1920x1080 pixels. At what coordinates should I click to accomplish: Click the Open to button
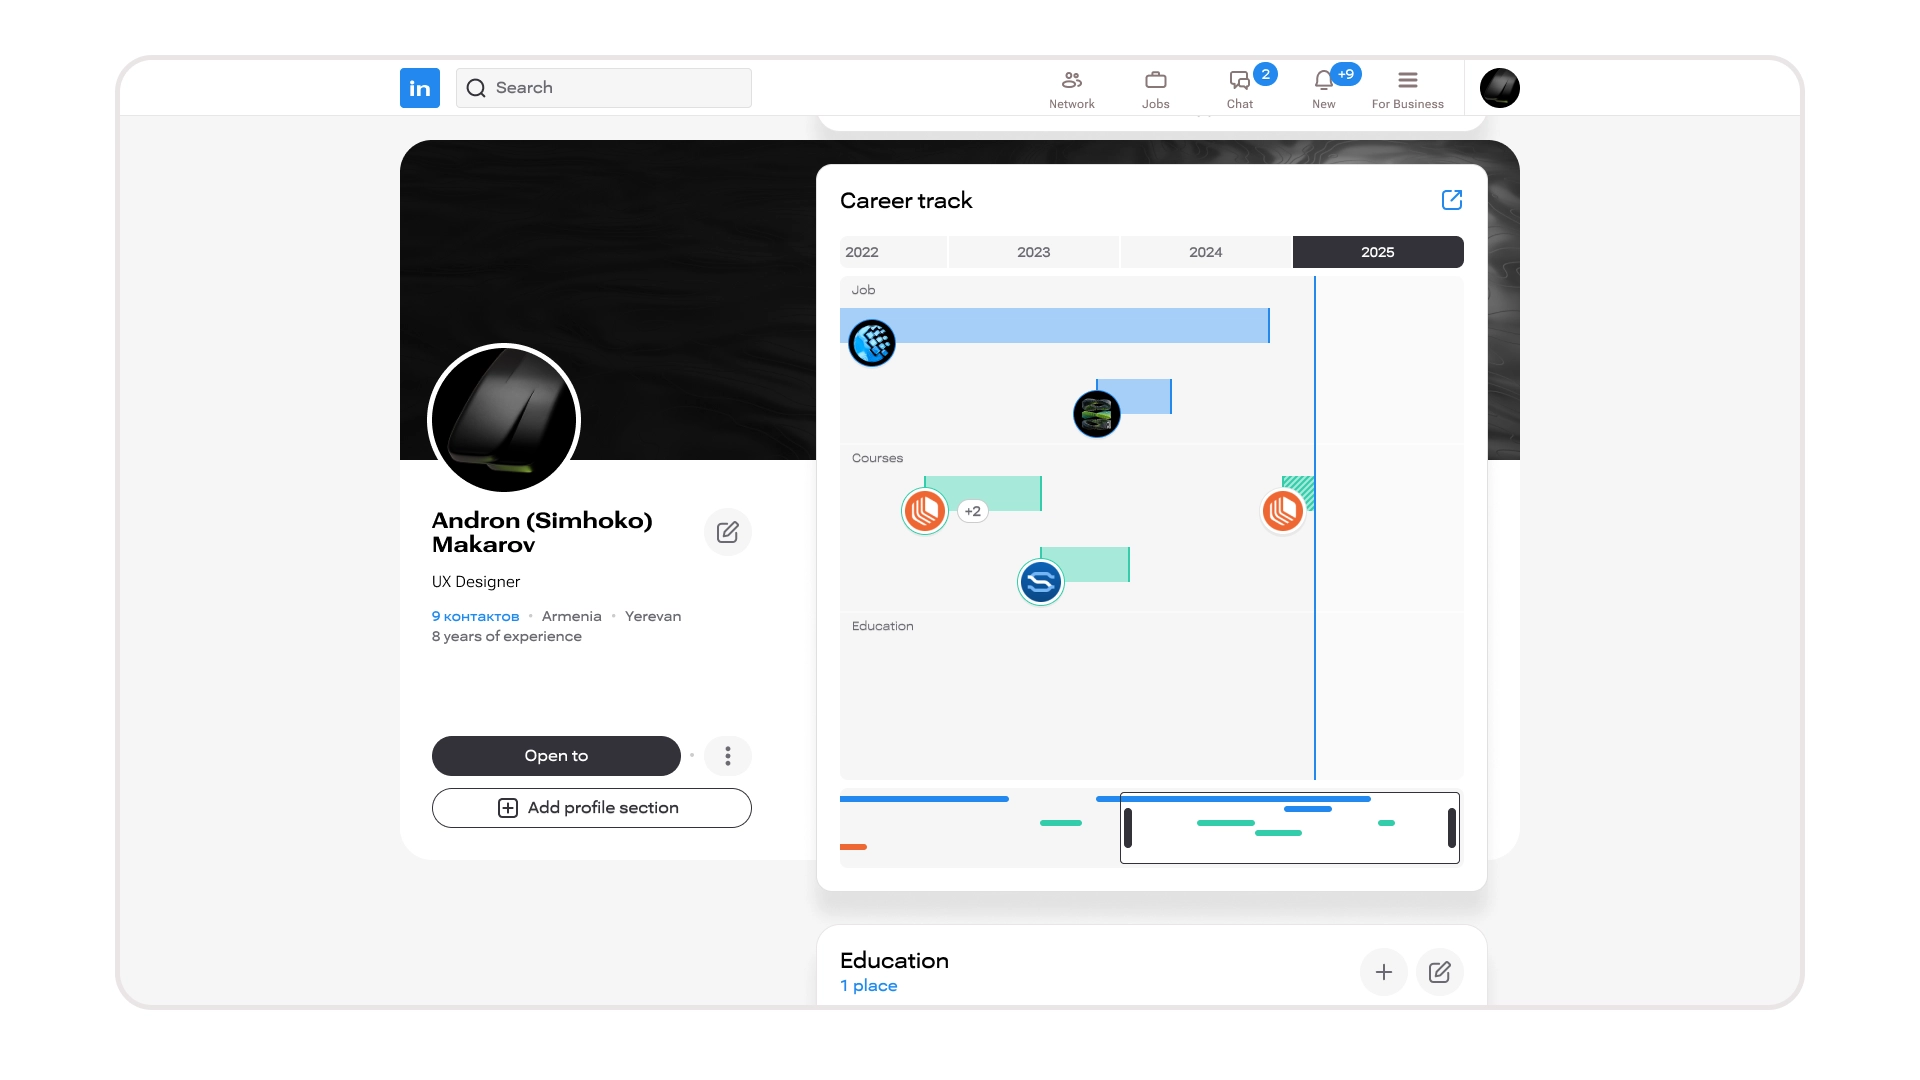click(x=556, y=756)
